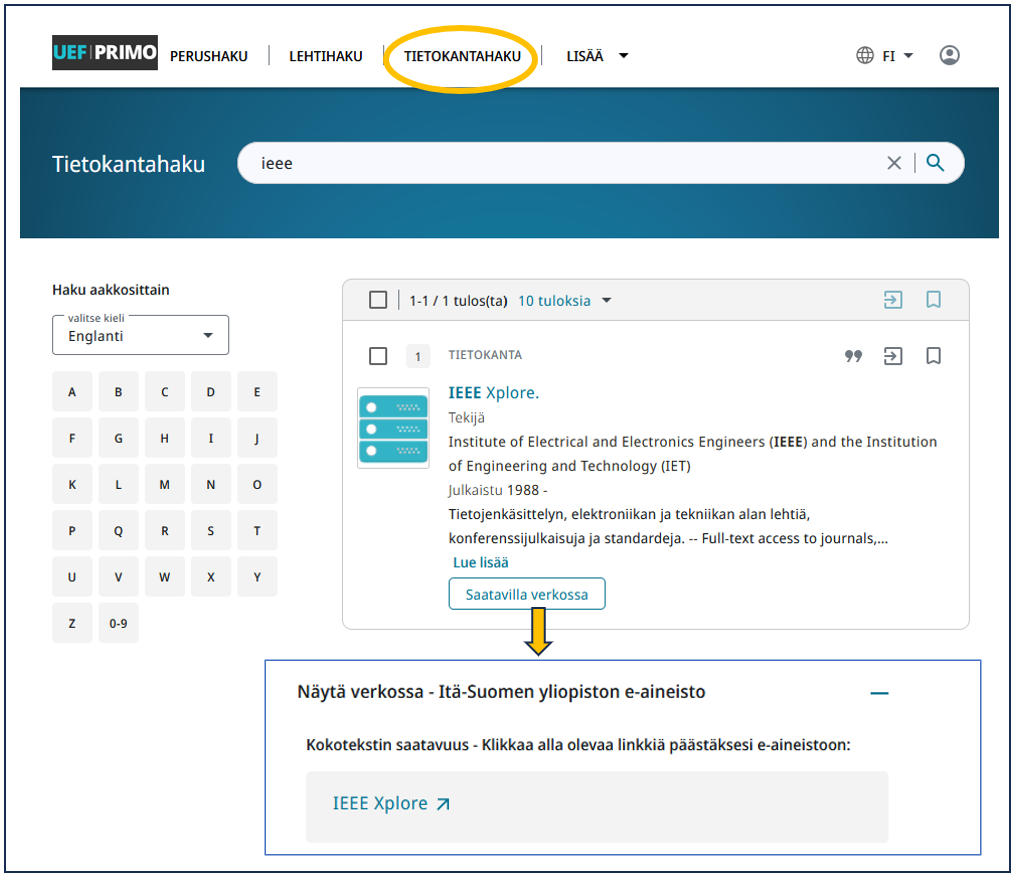
Task: Save all results bookmark icon in header
Action: [x=933, y=299]
